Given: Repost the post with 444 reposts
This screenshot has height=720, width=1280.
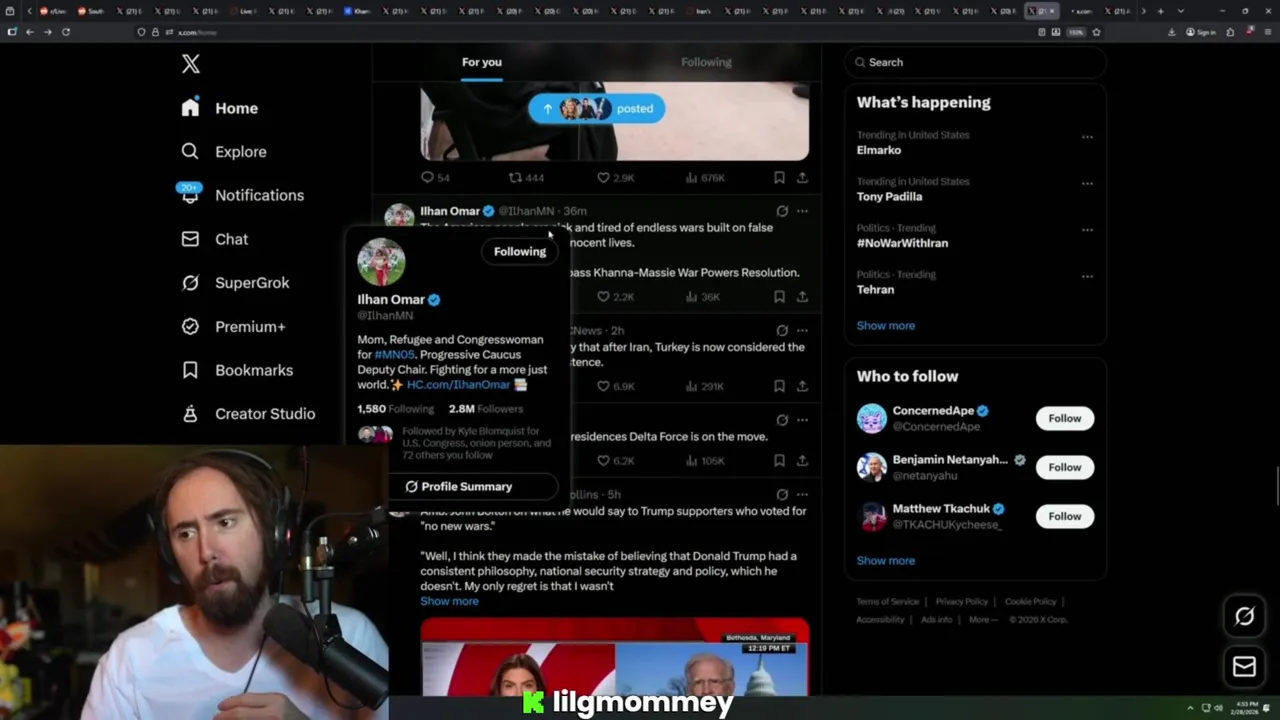Looking at the screenshot, I should tap(526, 178).
